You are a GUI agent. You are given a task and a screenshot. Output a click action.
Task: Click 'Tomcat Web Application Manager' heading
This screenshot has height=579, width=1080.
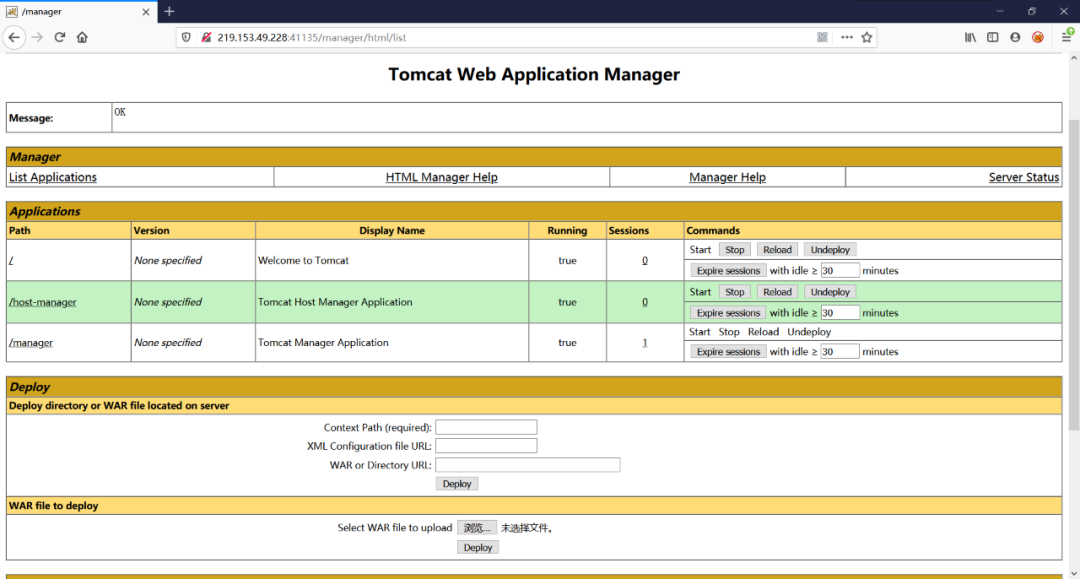[x=534, y=74]
